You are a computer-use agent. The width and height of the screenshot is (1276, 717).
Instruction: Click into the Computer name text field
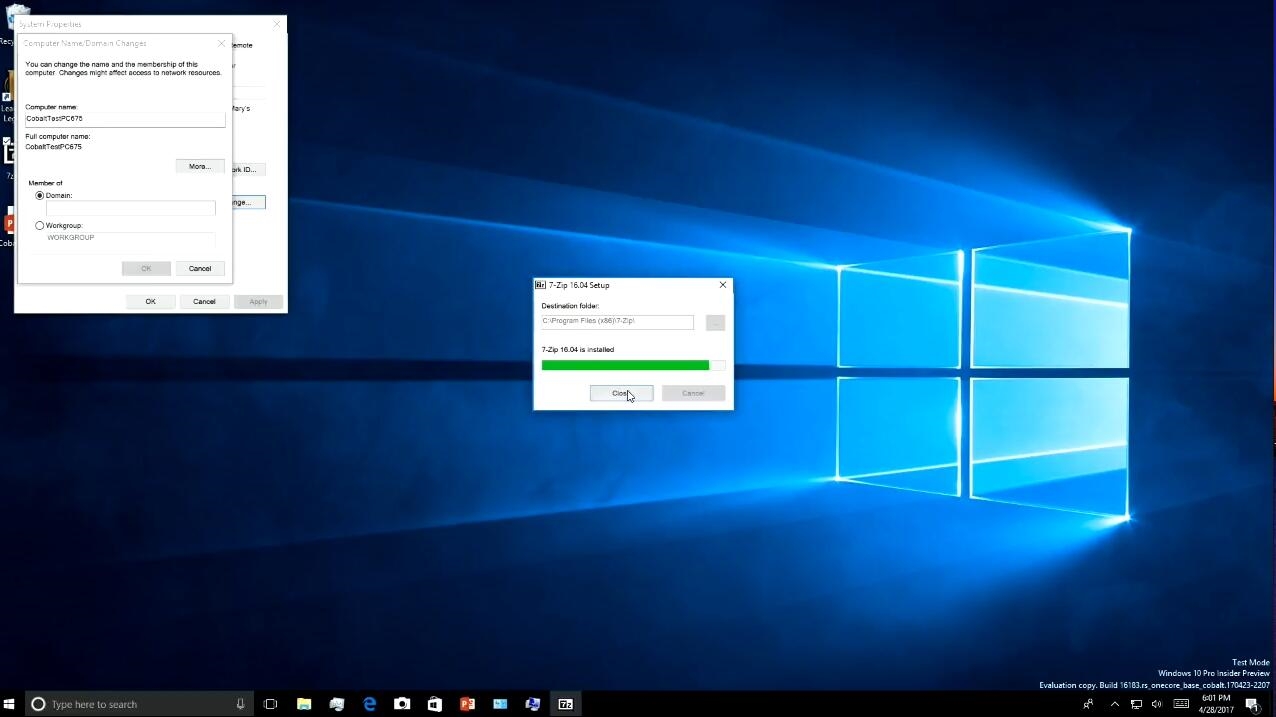click(x=125, y=119)
